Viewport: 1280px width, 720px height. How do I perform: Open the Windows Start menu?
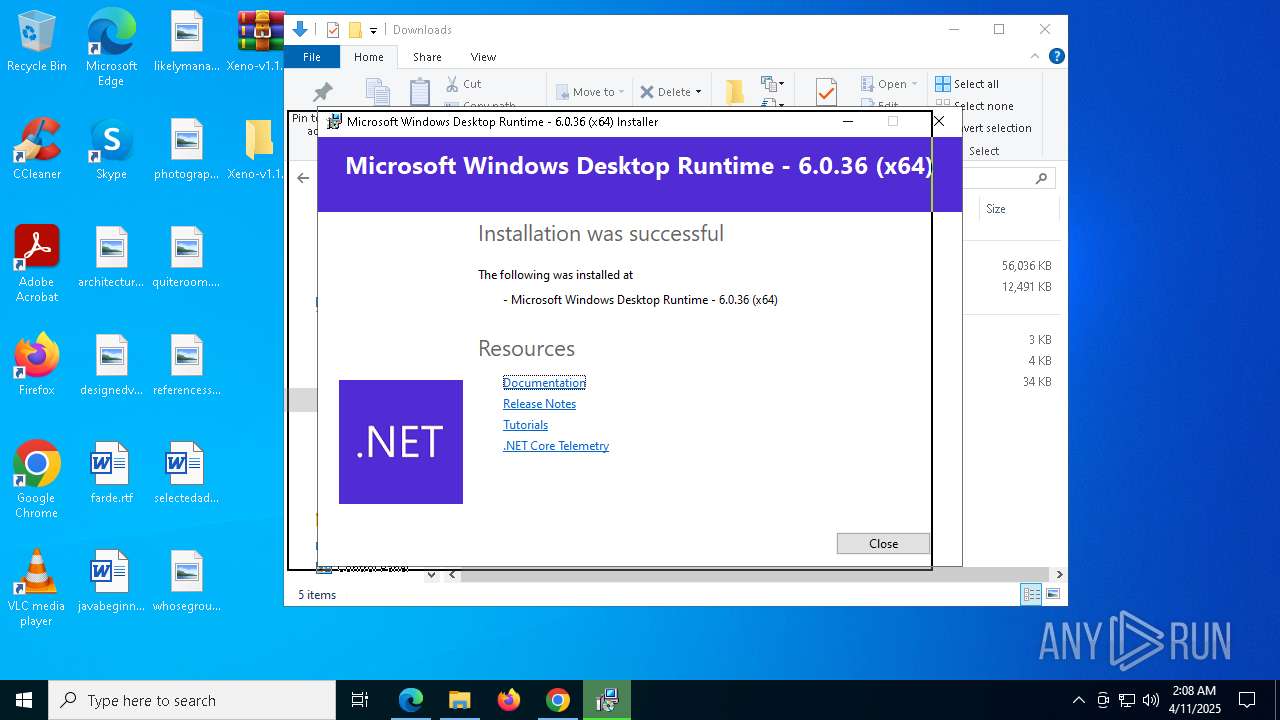(24, 700)
